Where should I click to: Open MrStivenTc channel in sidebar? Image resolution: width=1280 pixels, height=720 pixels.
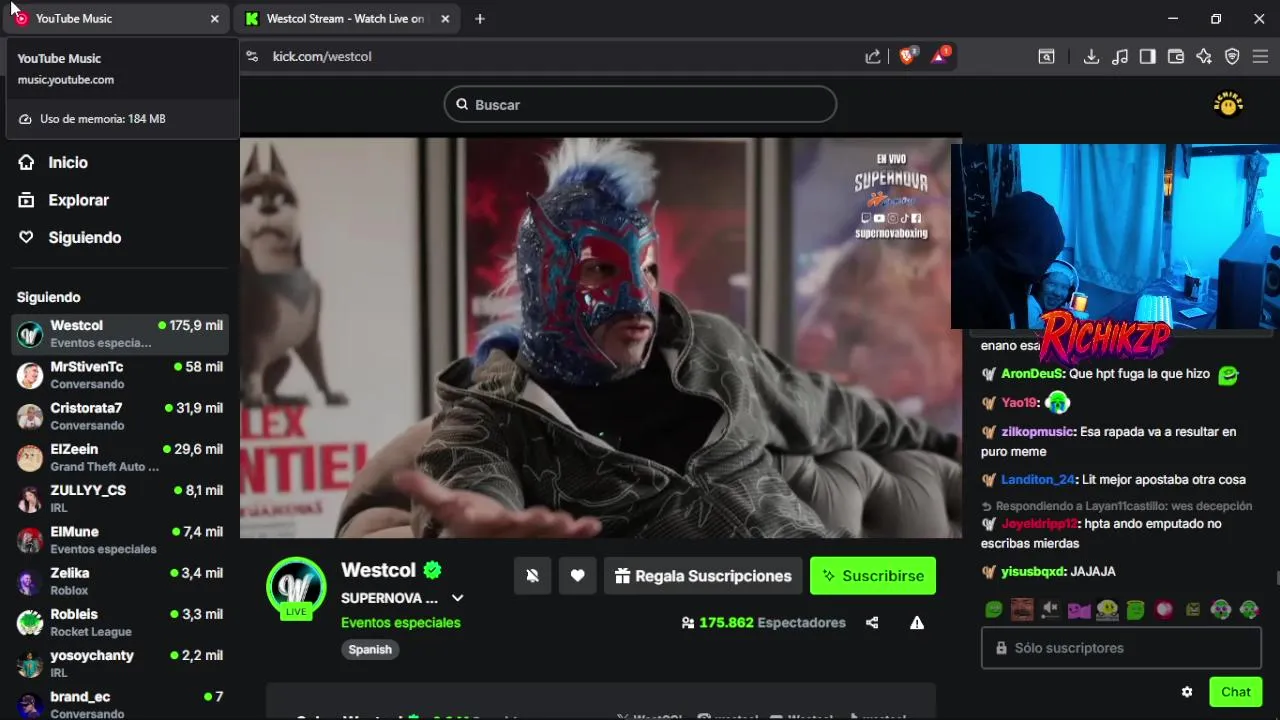pos(120,375)
